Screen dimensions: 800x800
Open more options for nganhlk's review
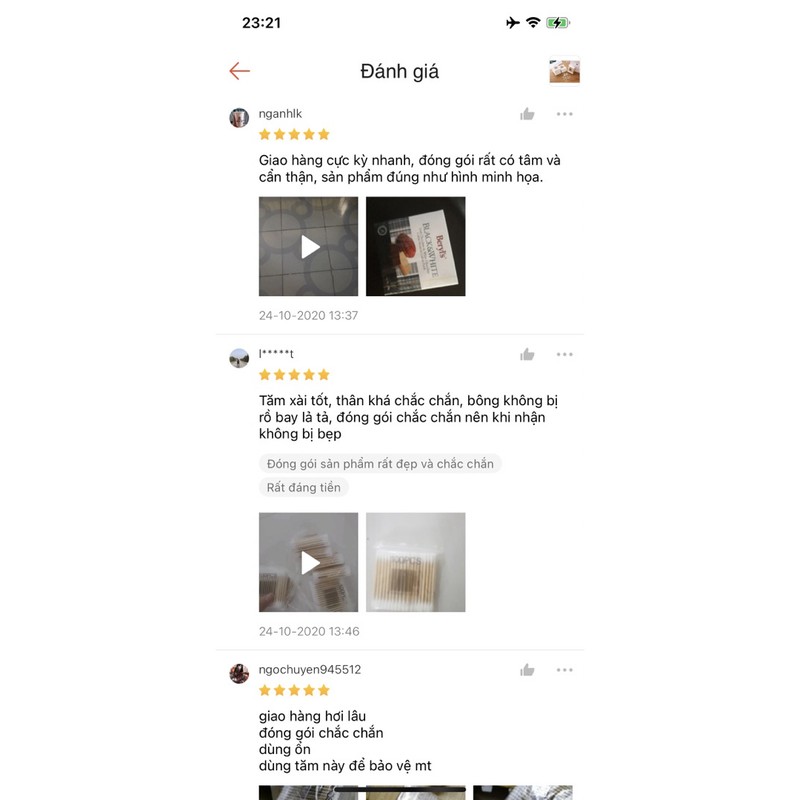(564, 114)
